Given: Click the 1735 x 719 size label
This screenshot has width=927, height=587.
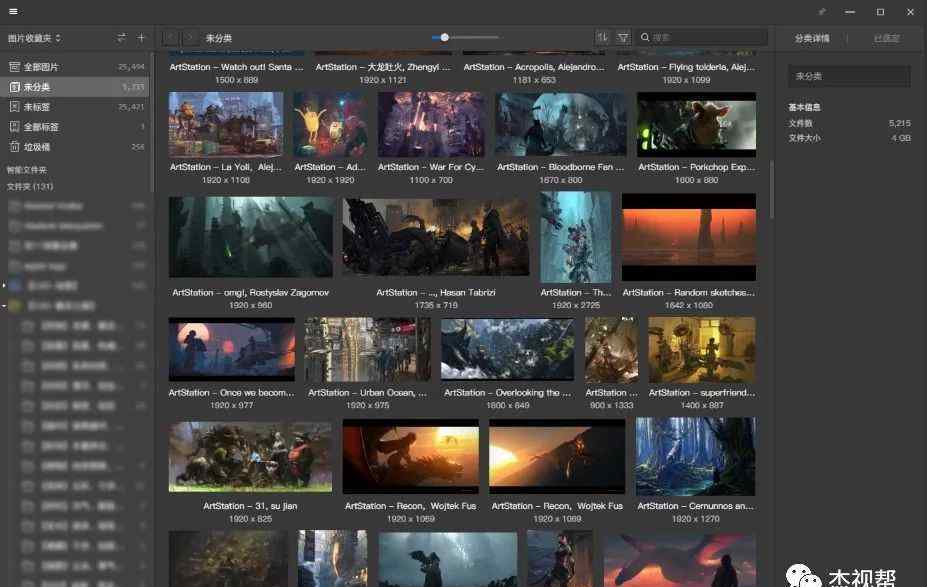Looking at the screenshot, I should 436,305.
